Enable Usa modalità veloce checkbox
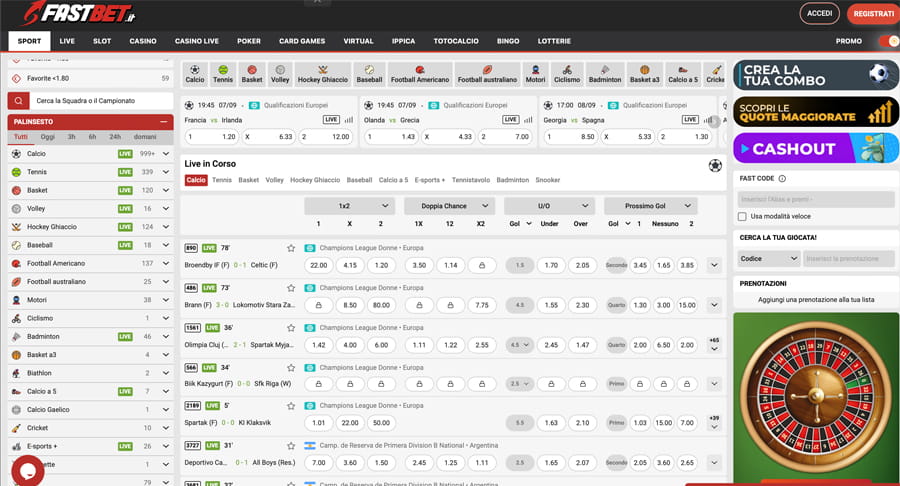 742,216
